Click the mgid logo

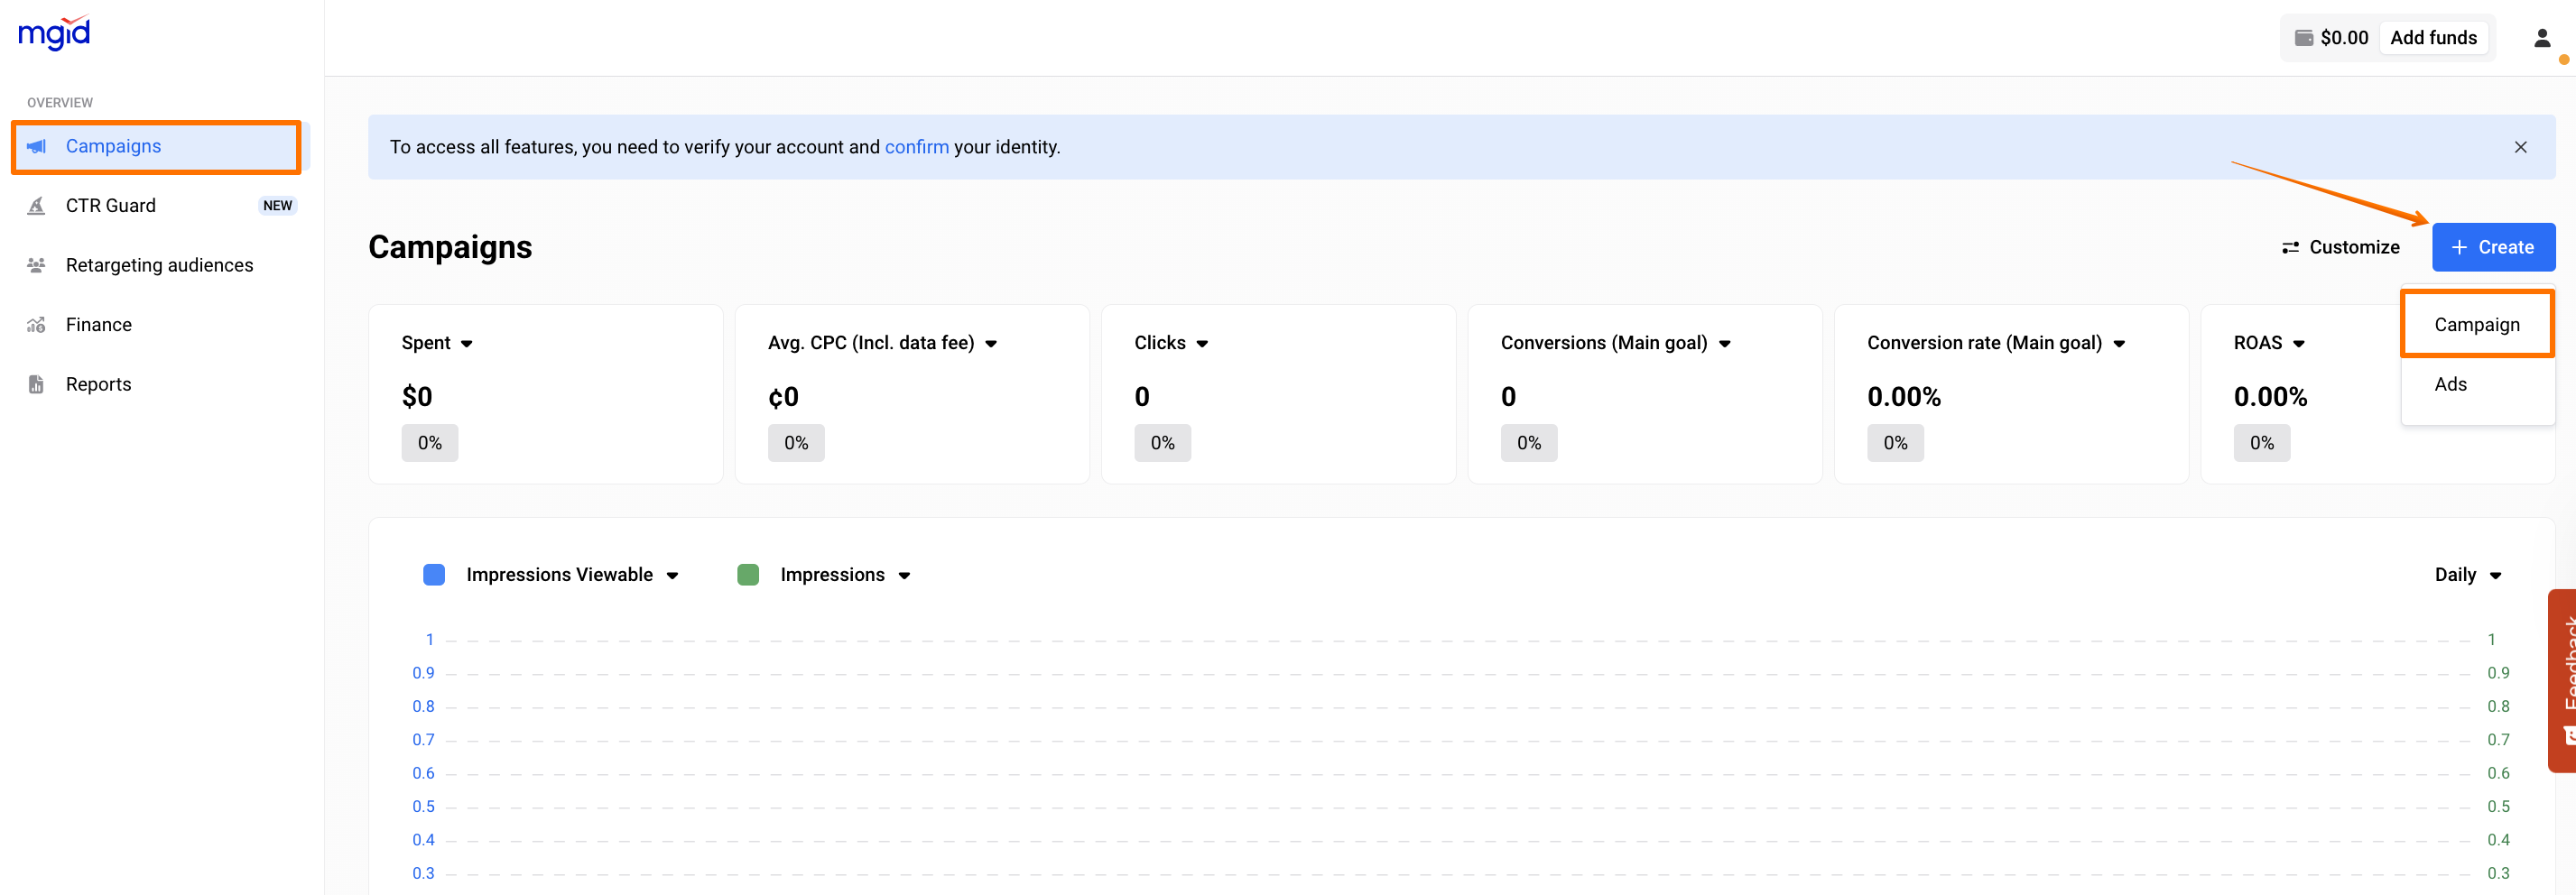(x=54, y=35)
